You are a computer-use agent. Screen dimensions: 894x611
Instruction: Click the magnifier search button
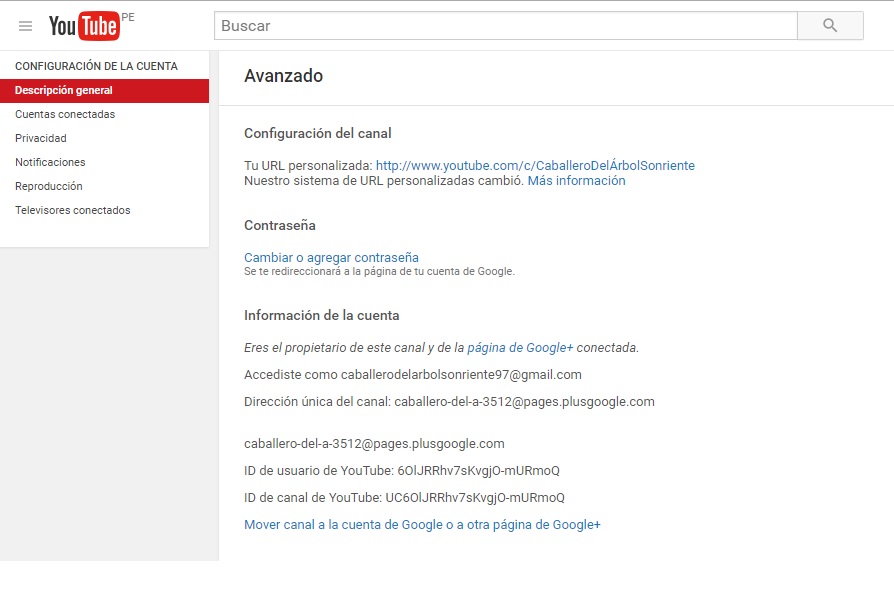coord(830,26)
